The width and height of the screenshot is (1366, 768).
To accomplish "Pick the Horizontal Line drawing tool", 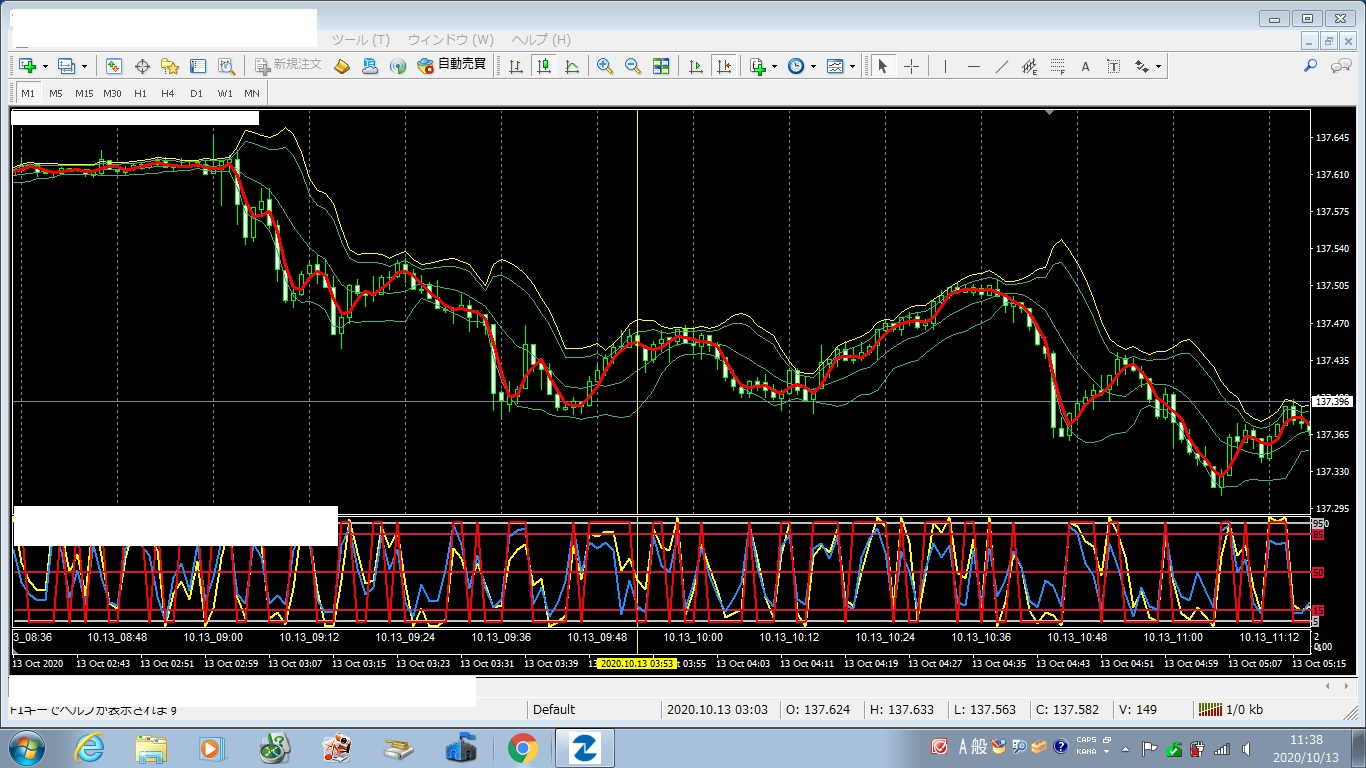I will 973,66.
